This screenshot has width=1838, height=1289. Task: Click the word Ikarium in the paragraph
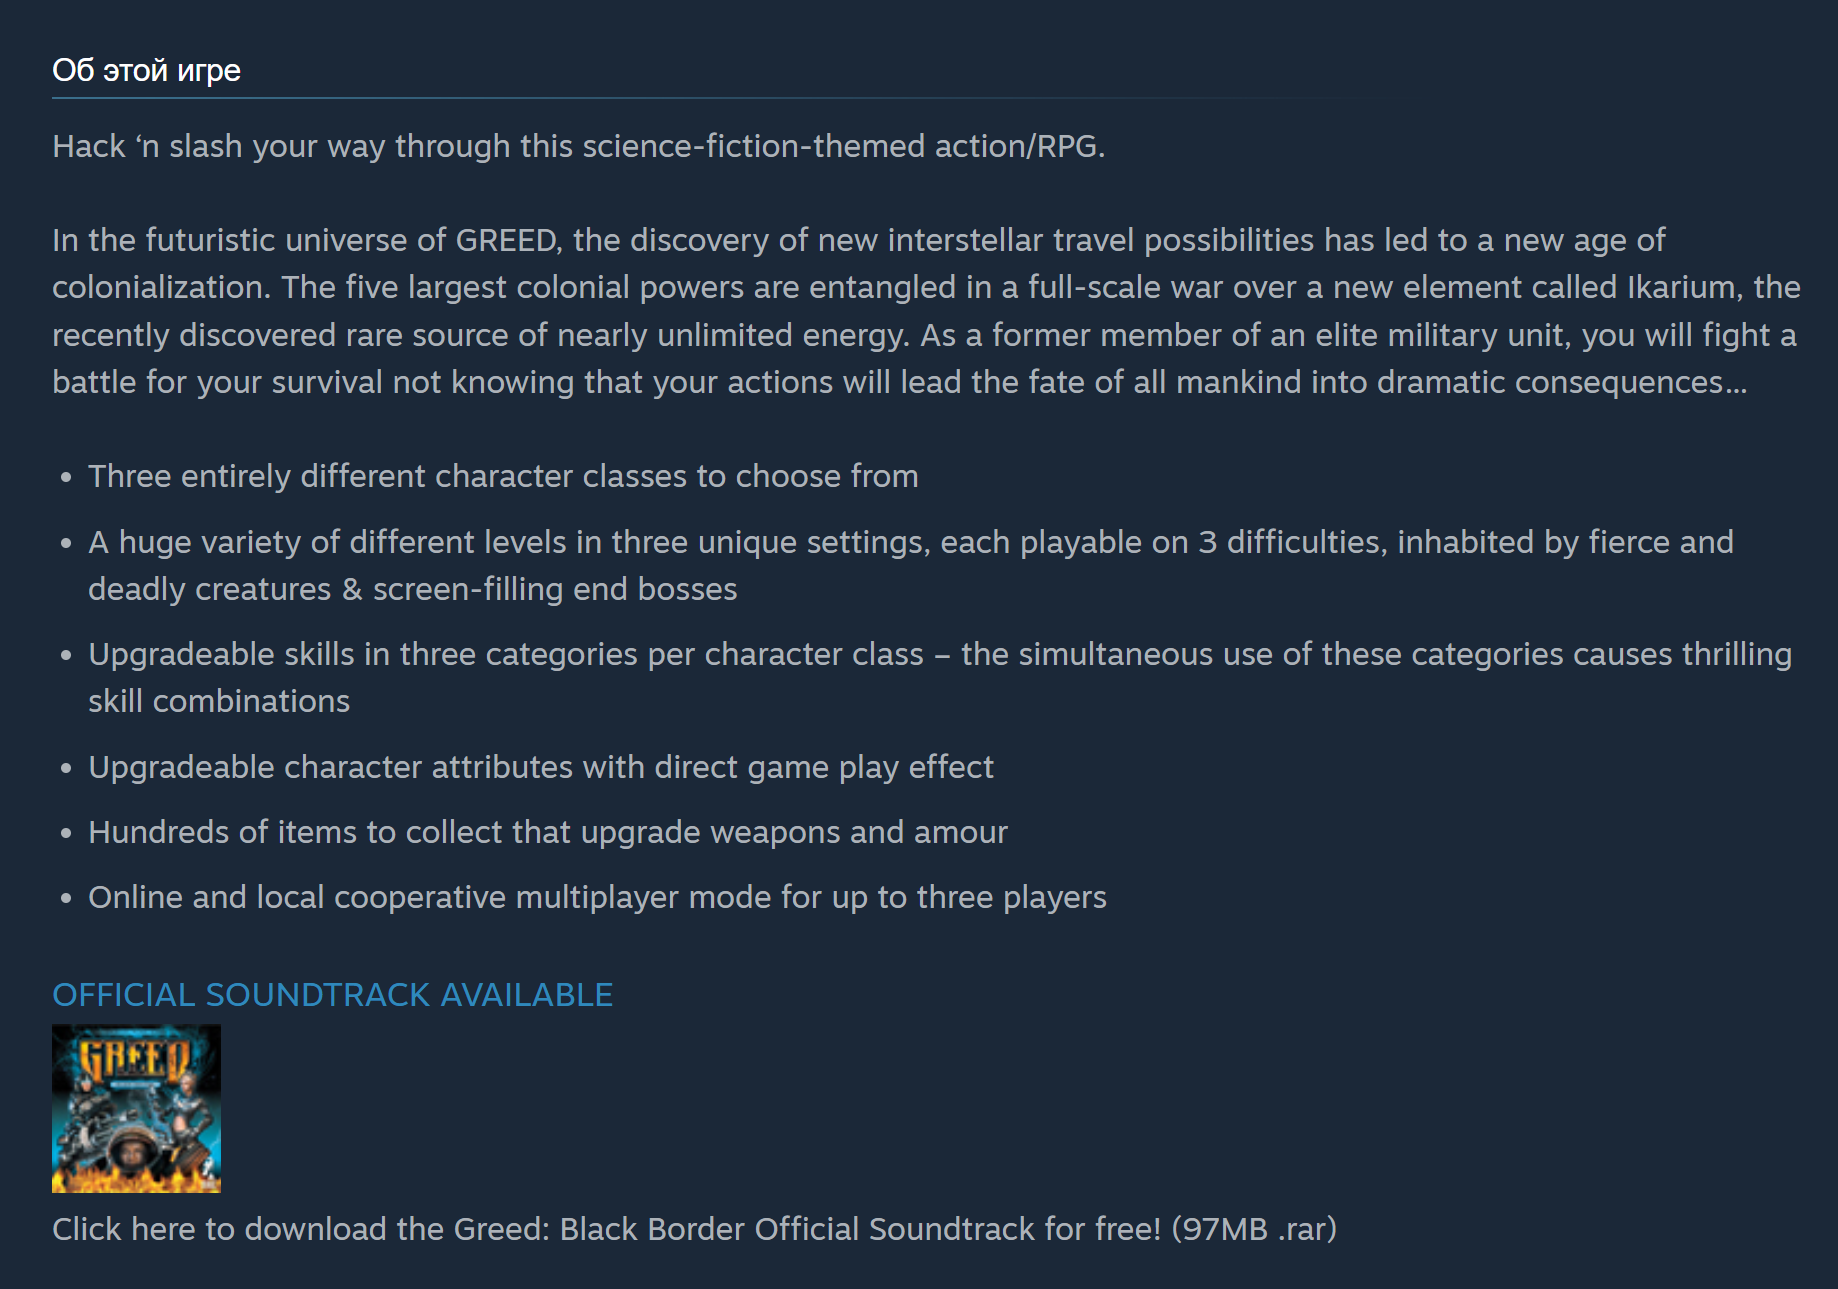tap(1681, 288)
